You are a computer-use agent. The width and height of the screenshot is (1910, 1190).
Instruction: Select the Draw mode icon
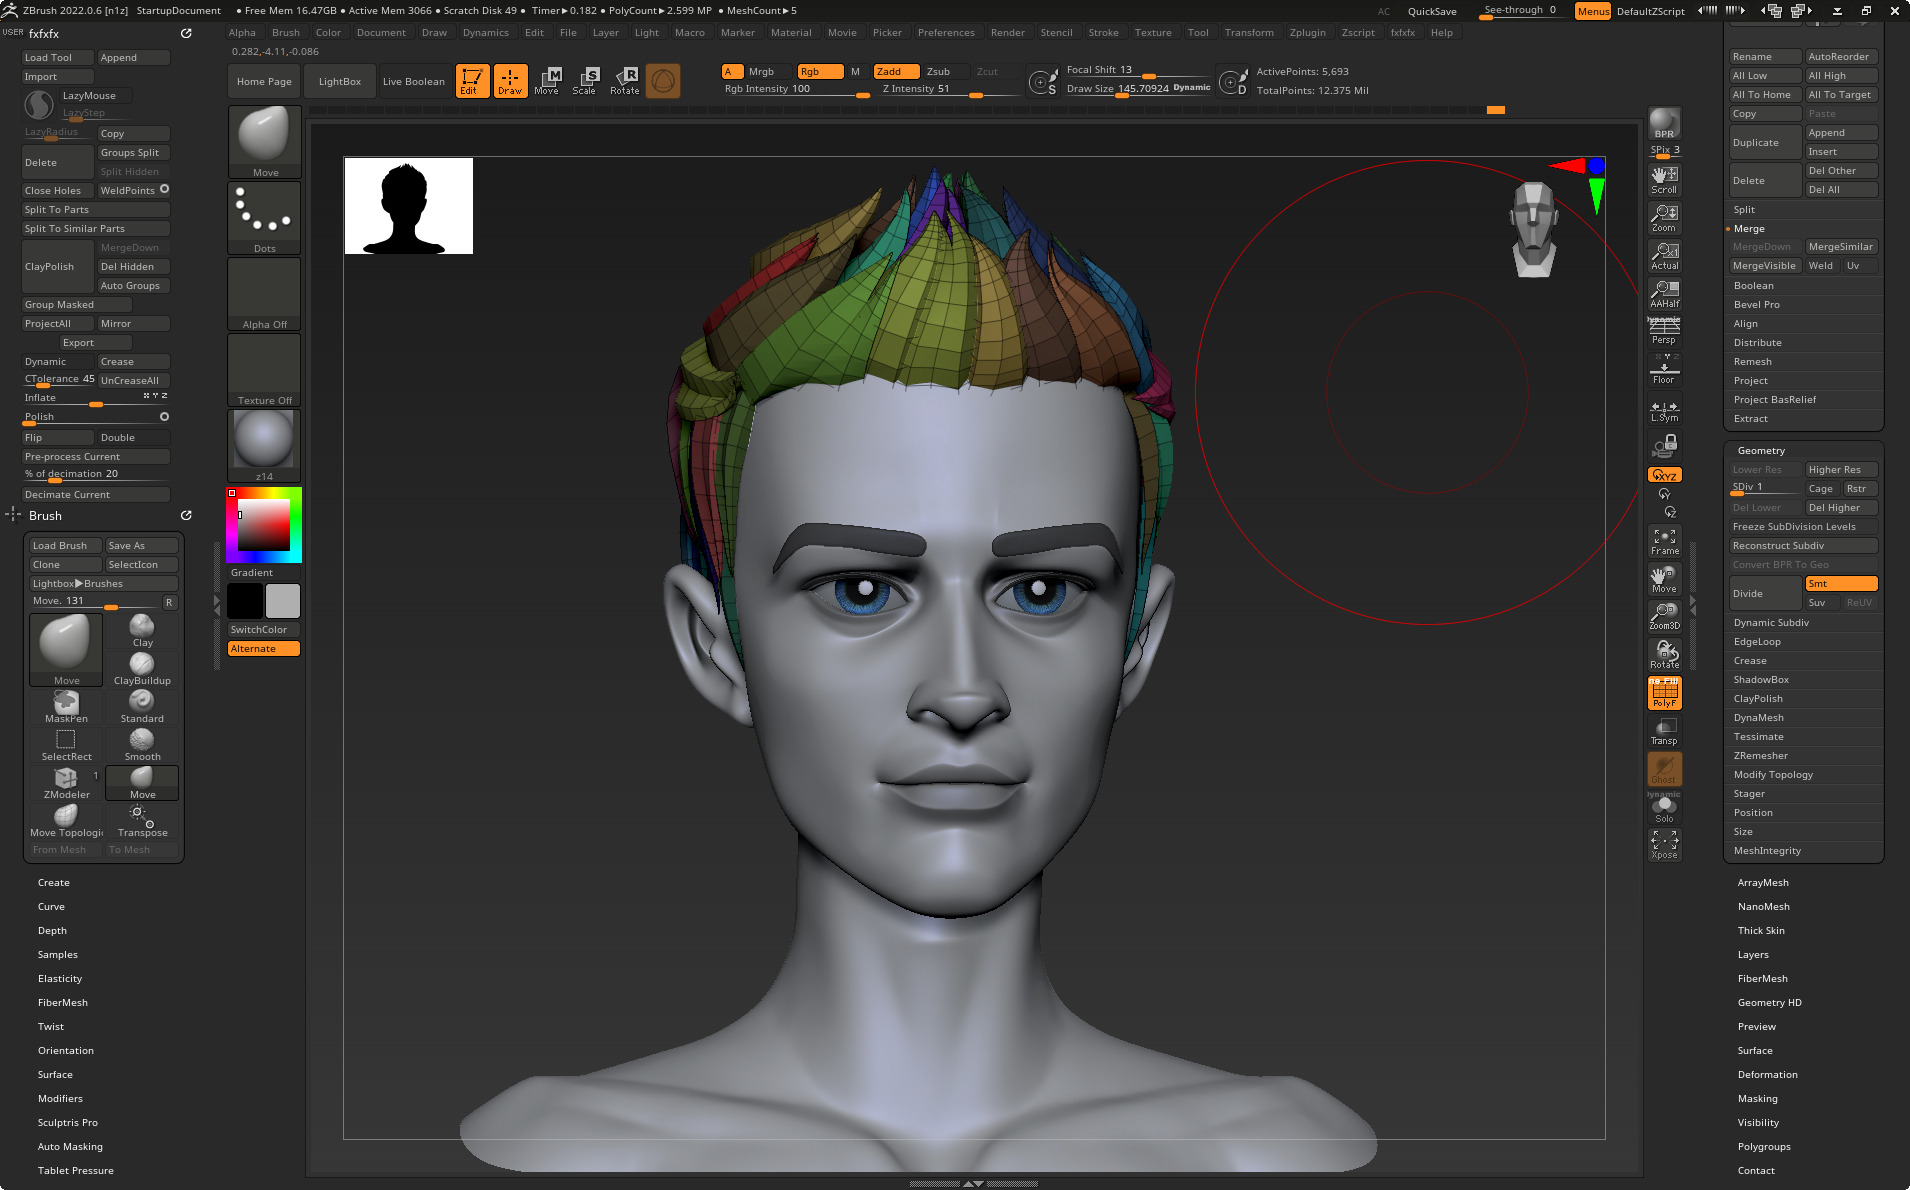pos(510,81)
